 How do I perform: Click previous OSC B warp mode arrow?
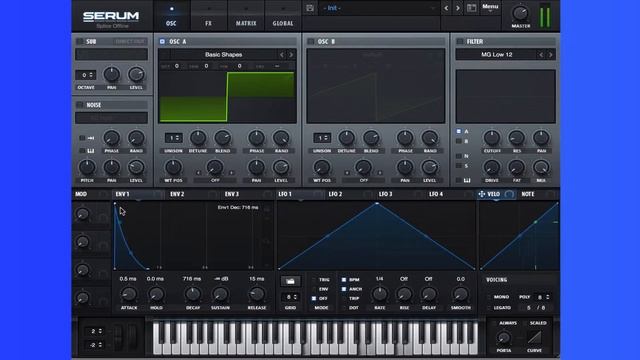point(347,173)
